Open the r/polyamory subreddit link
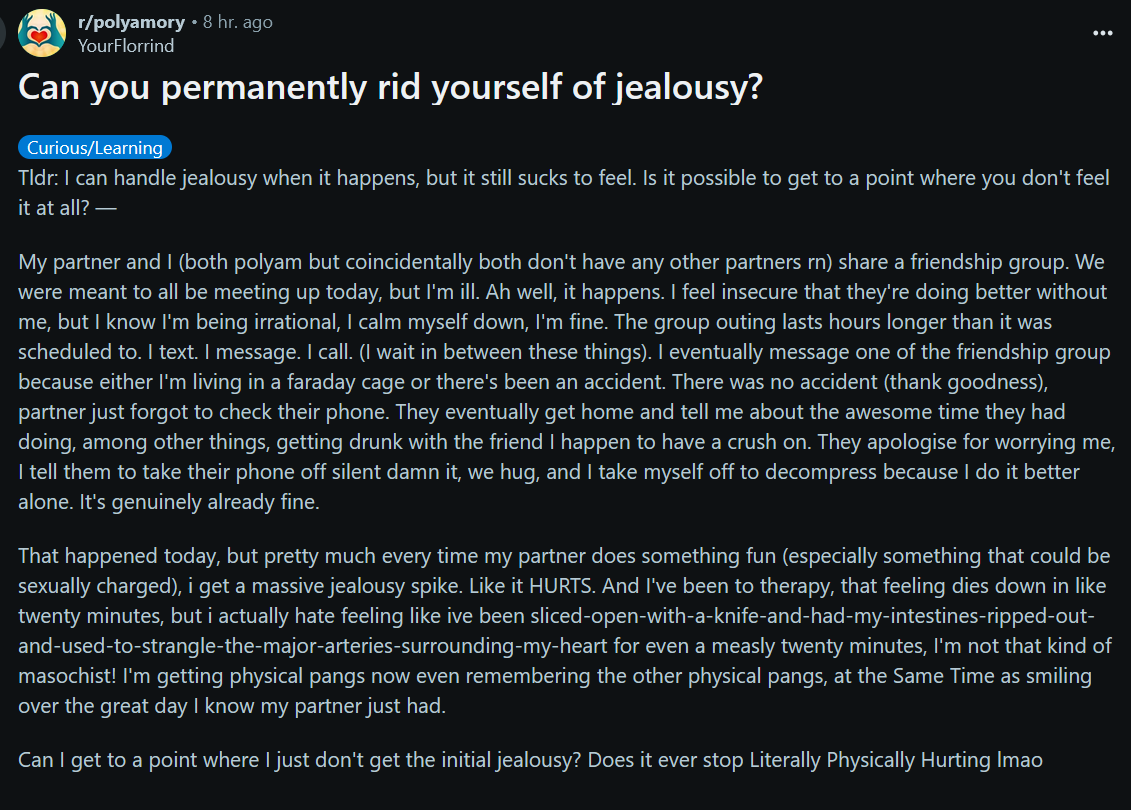The width and height of the screenshot is (1131, 810). point(131,22)
